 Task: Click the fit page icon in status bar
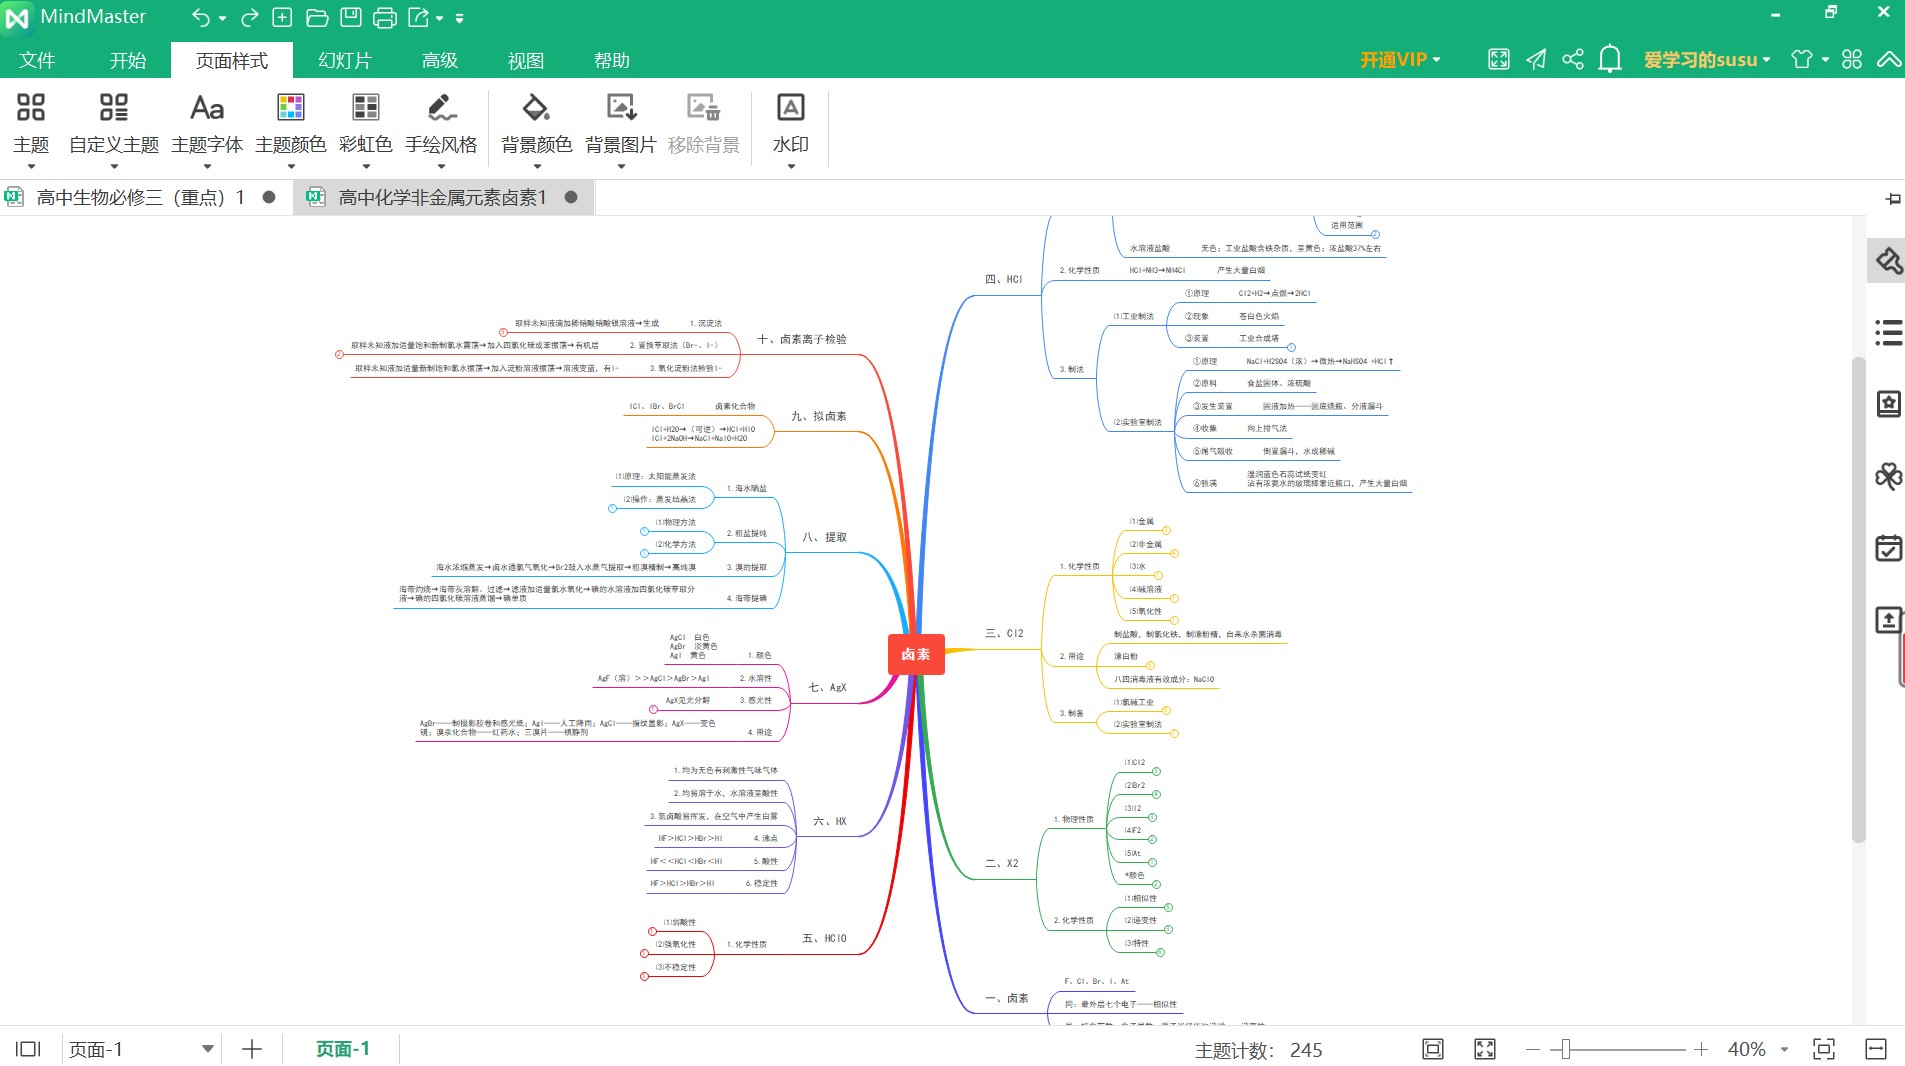[x=1433, y=1049]
